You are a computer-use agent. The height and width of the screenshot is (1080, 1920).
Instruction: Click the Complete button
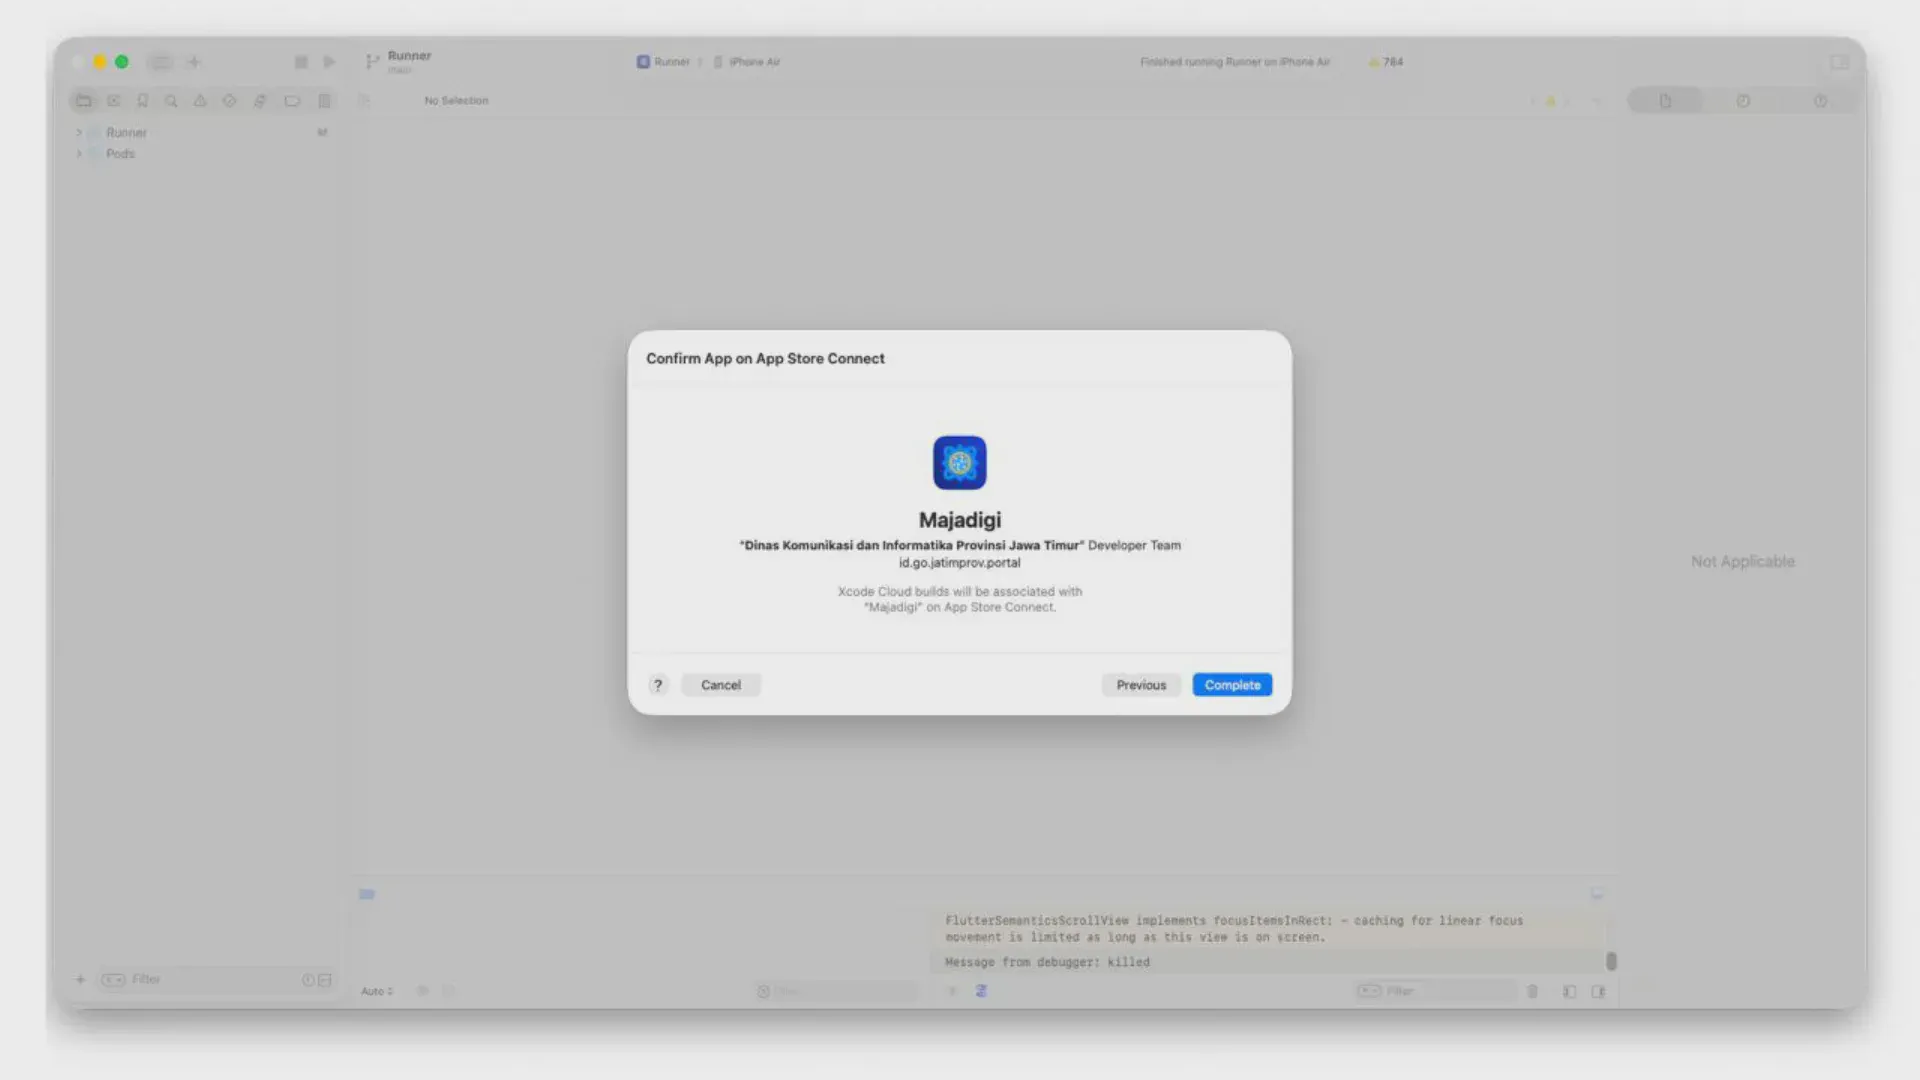(1231, 685)
